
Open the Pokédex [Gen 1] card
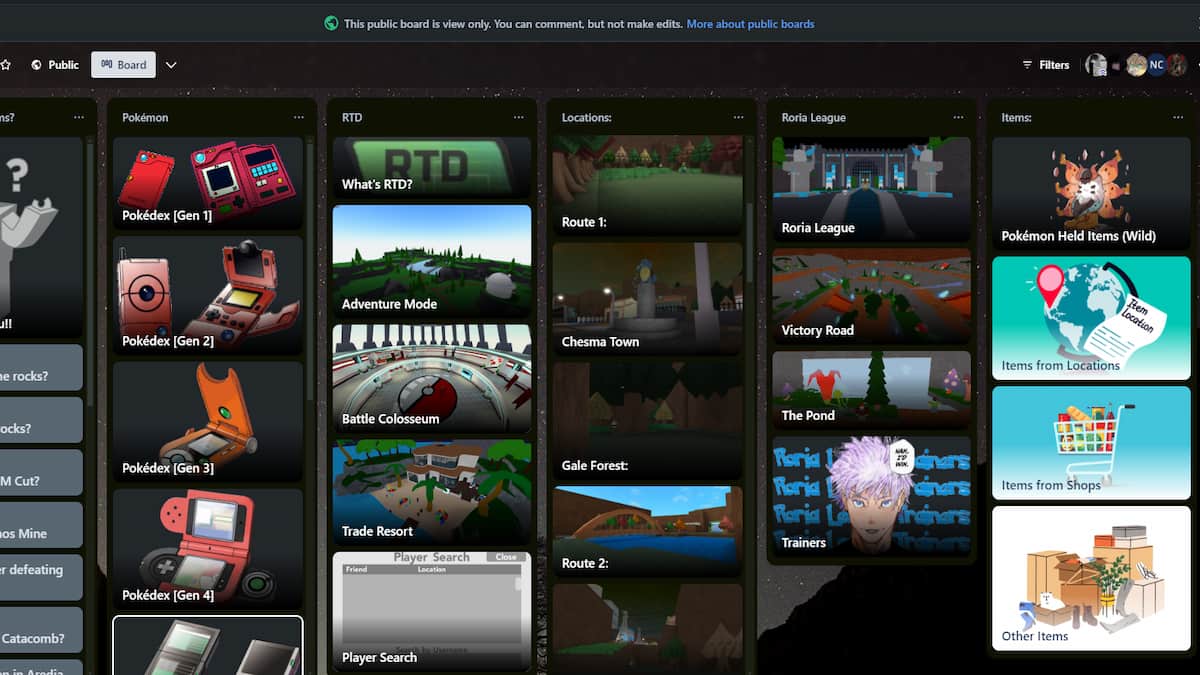208,184
